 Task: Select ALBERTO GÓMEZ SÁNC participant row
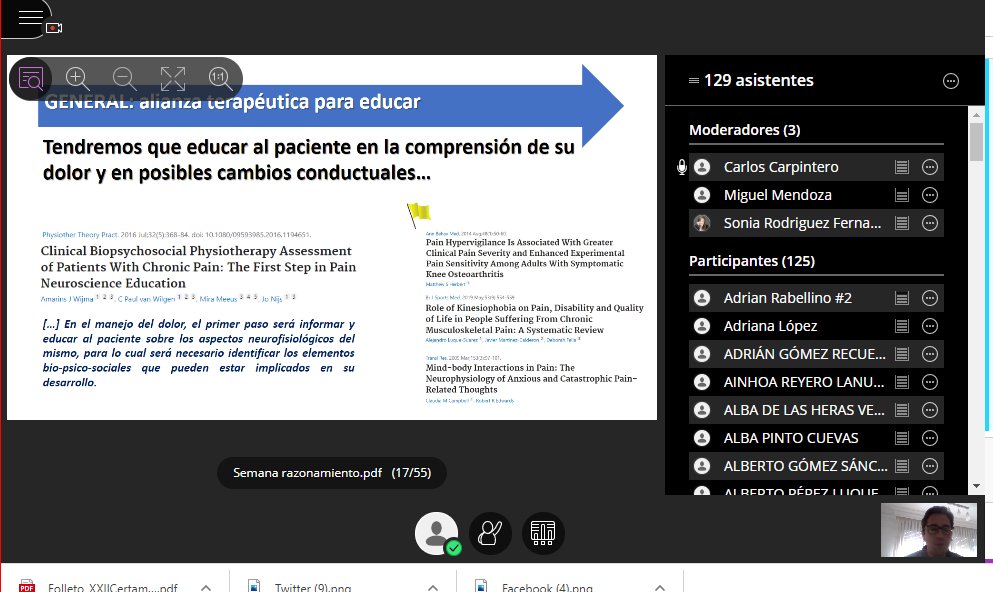[x=816, y=466]
